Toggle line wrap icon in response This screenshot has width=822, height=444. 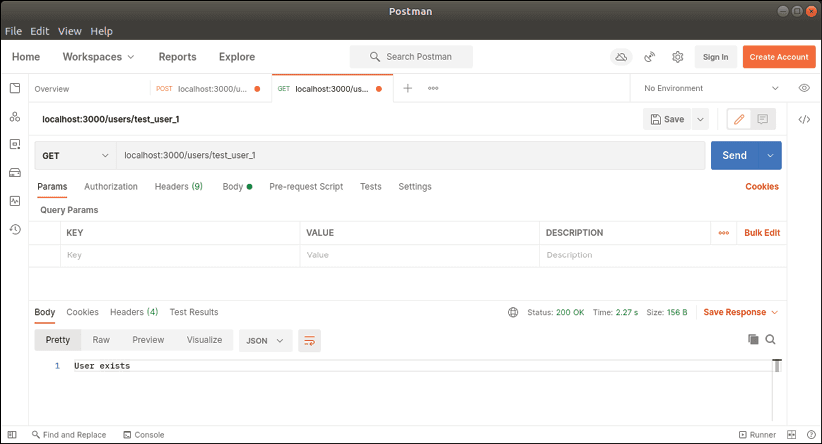tap(309, 341)
